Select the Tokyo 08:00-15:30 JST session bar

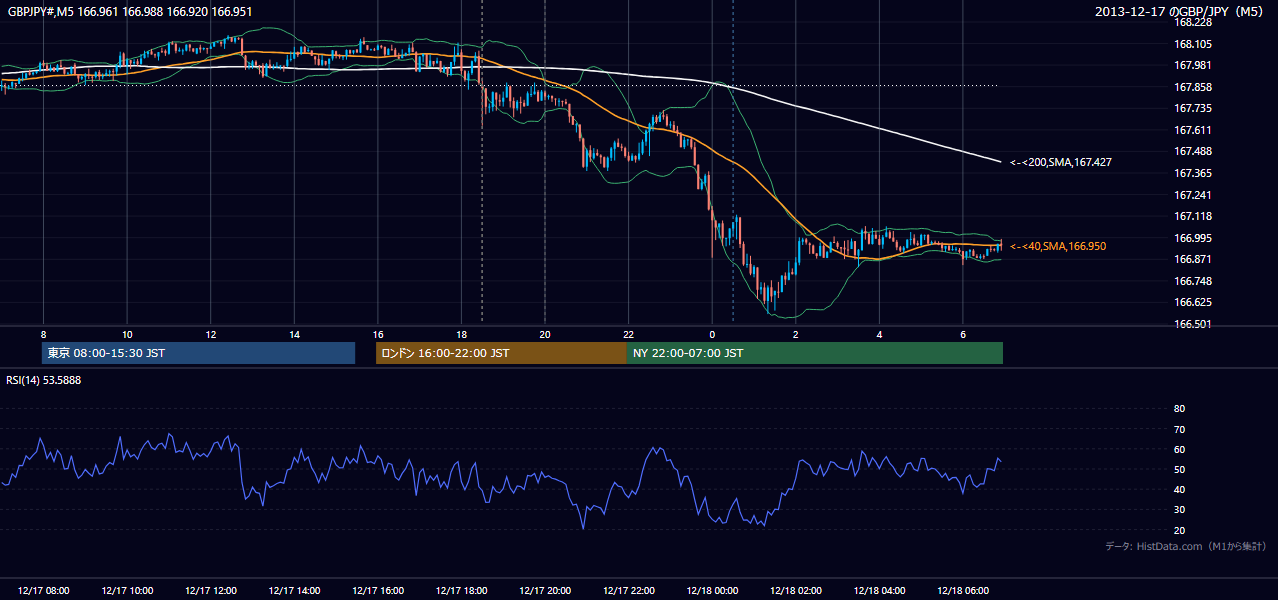(x=198, y=353)
